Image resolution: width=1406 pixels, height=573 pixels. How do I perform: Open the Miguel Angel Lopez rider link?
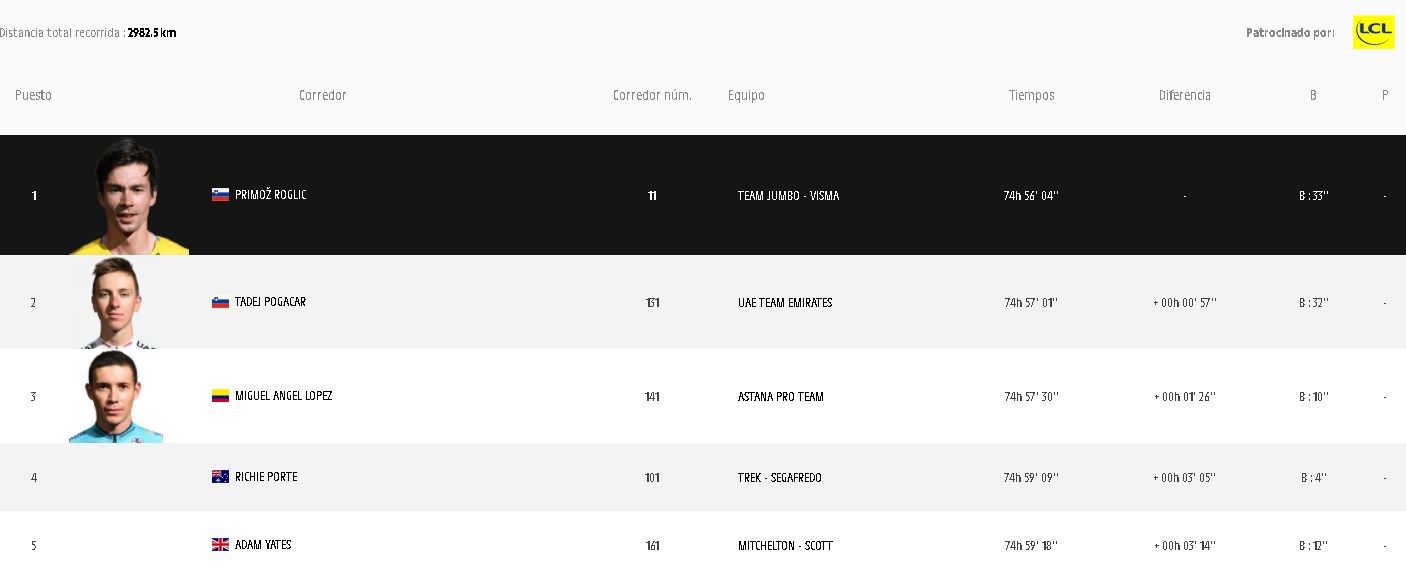click(283, 396)
